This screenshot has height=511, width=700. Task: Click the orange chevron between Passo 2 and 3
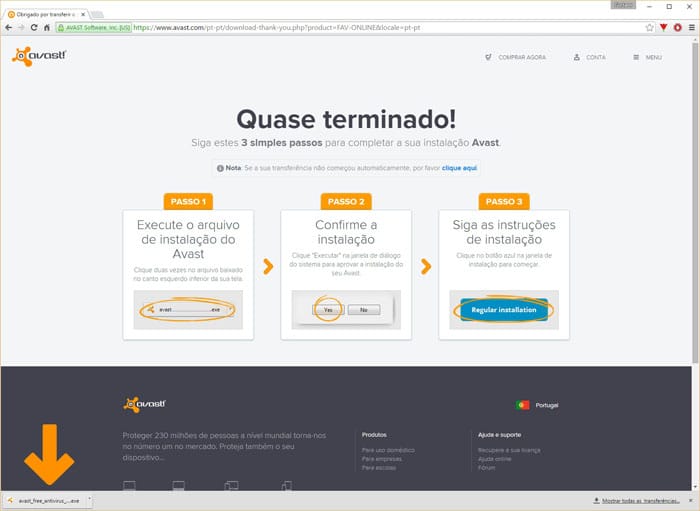(426, 266)
